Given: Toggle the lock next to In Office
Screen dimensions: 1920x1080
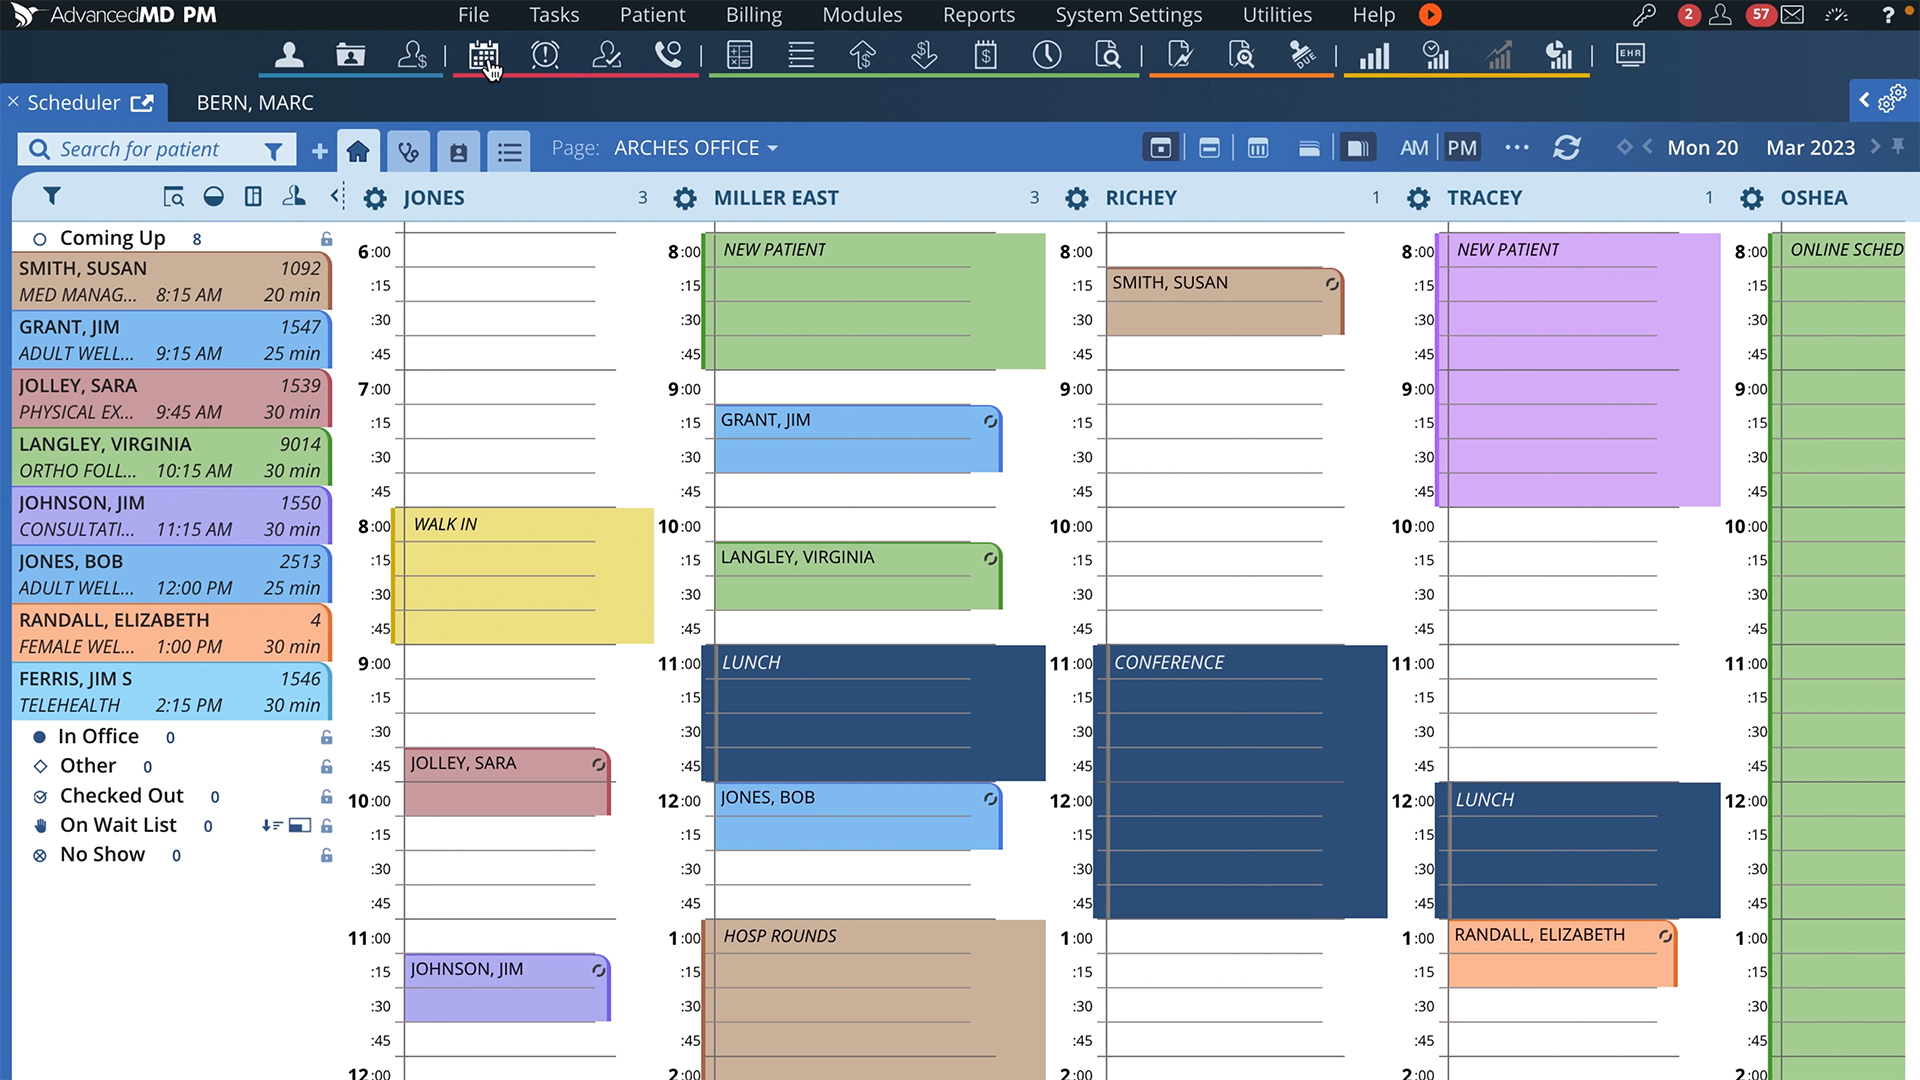Looking at the screenshot, I should (x=326, y=737).
